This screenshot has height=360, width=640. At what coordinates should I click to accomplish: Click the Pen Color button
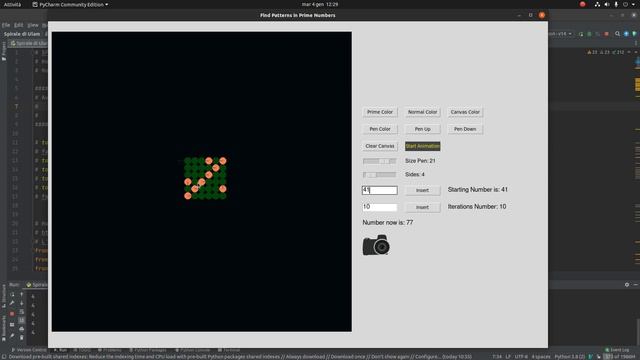[x=380, y=129]
